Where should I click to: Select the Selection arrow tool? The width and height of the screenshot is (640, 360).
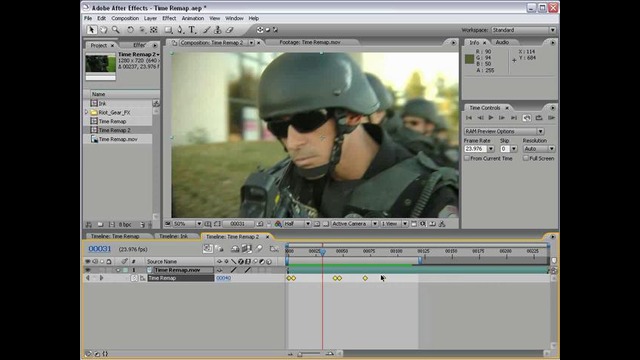[x=91, y=30]
